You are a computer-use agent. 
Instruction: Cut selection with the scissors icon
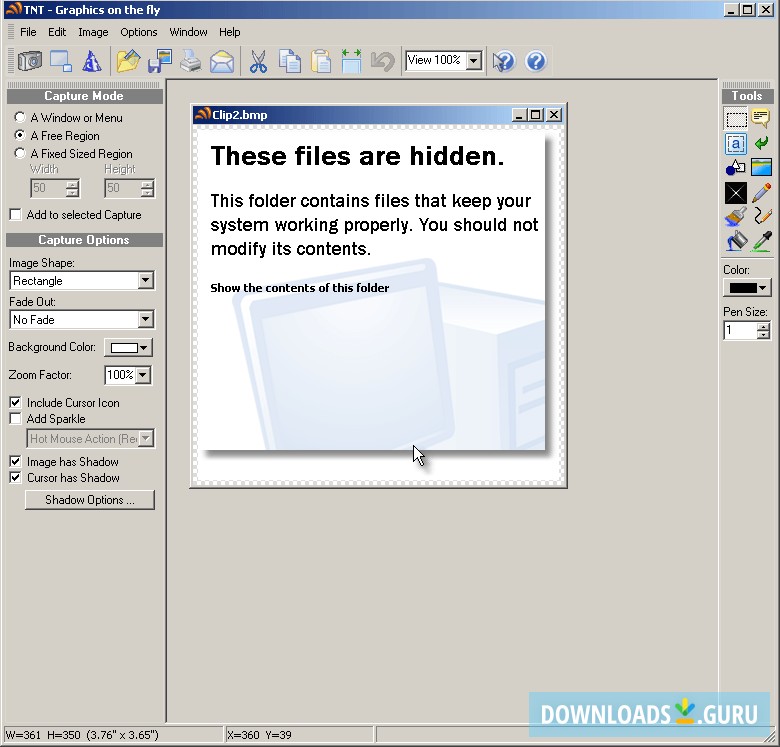pos(258,62)
